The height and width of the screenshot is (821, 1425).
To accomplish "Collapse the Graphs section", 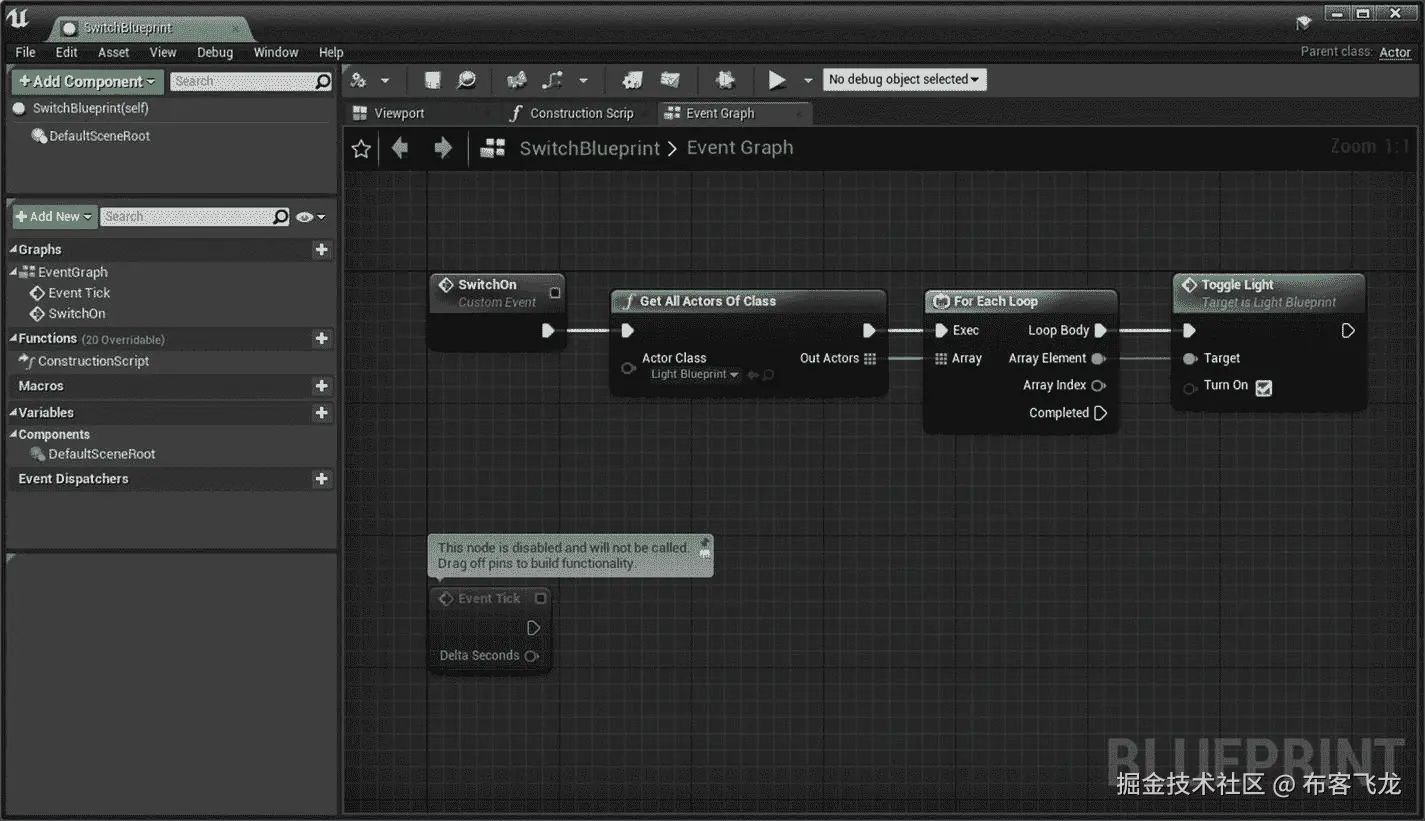I will (x=14, y=250).
